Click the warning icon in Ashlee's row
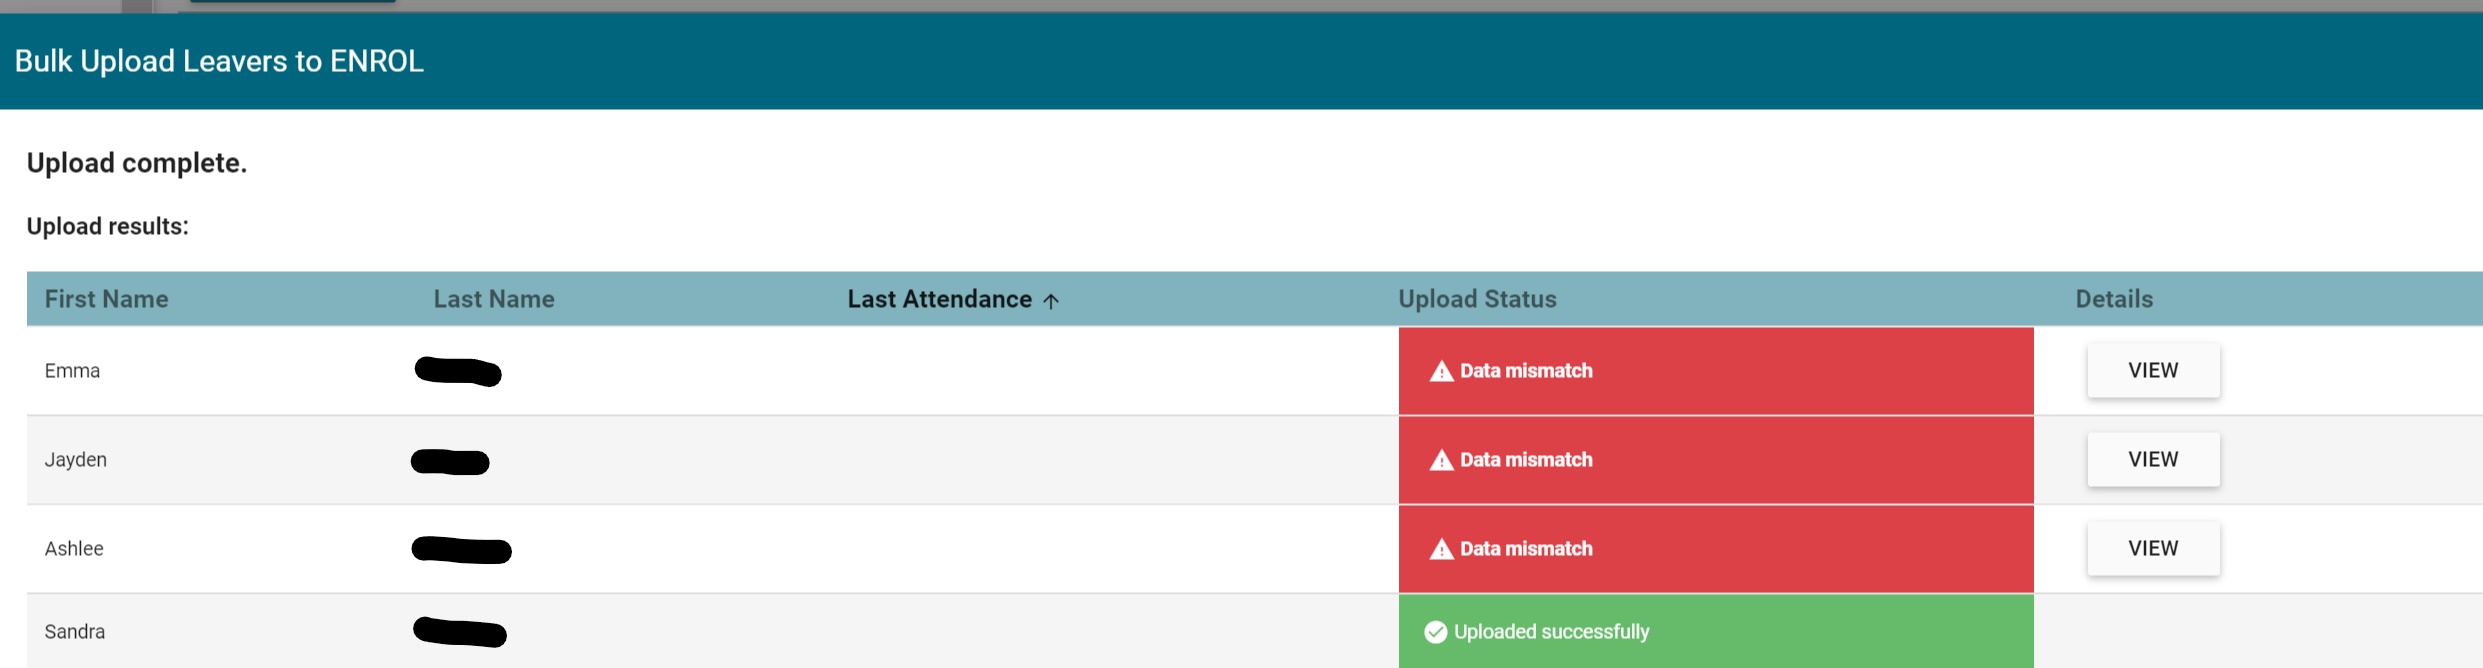Screen dimensions: 2483x668 (1441, 550)
